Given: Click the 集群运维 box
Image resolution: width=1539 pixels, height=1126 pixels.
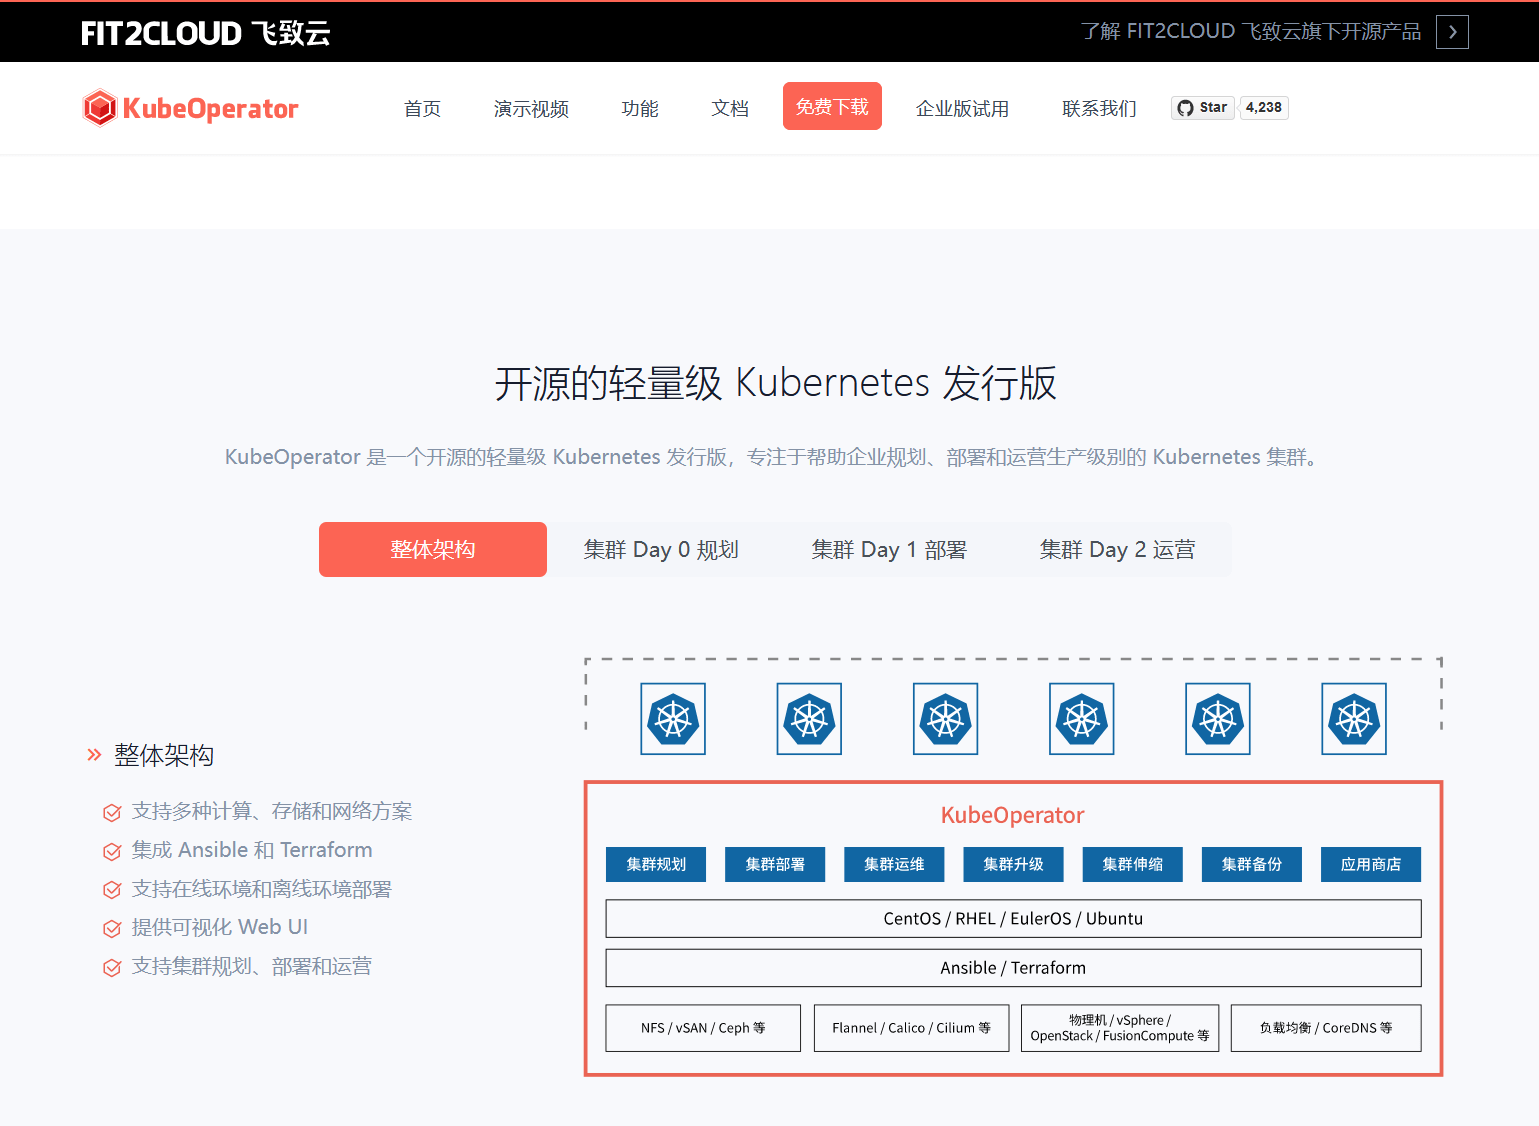Looking at the screenshot, I should point(894,864).
